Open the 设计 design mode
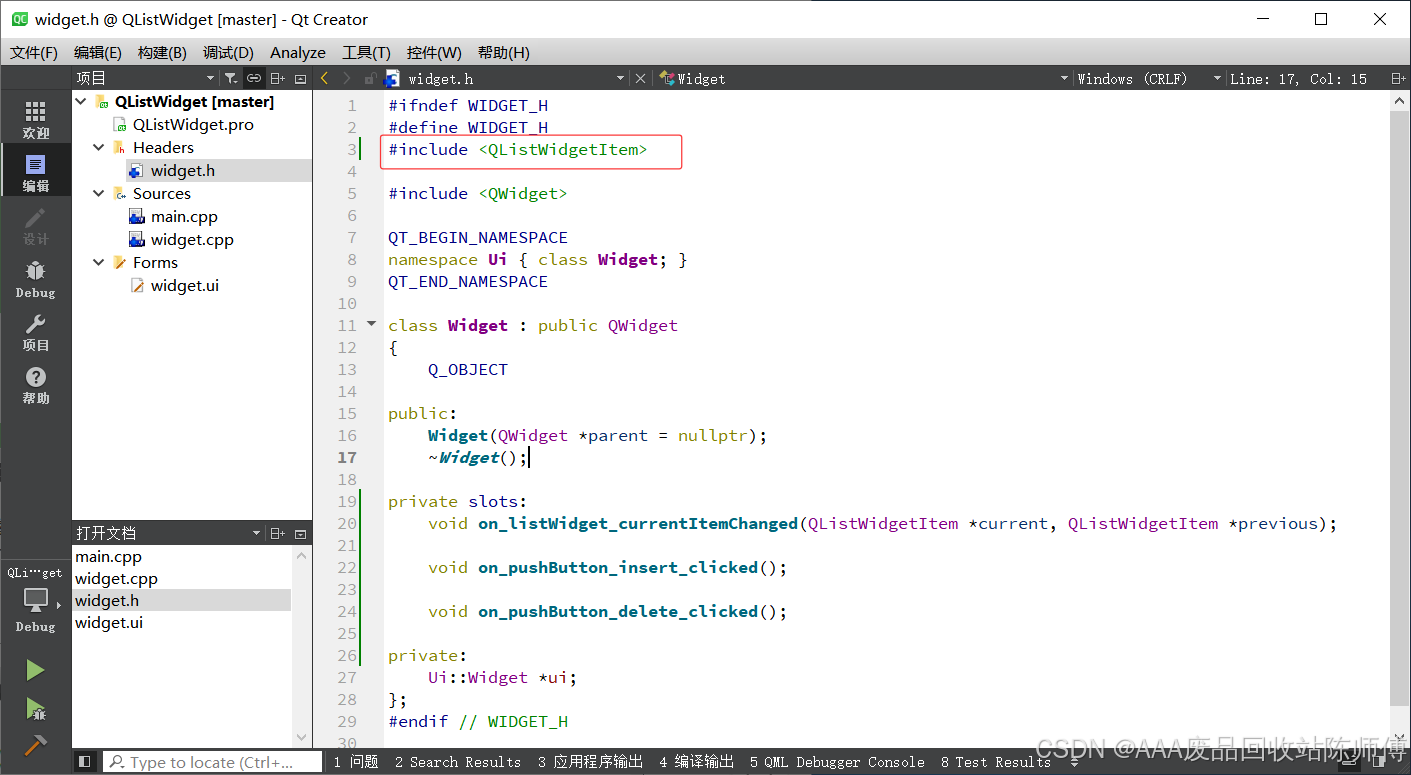The height and width of the screenshot is (775, 1411). pos(35,226)
